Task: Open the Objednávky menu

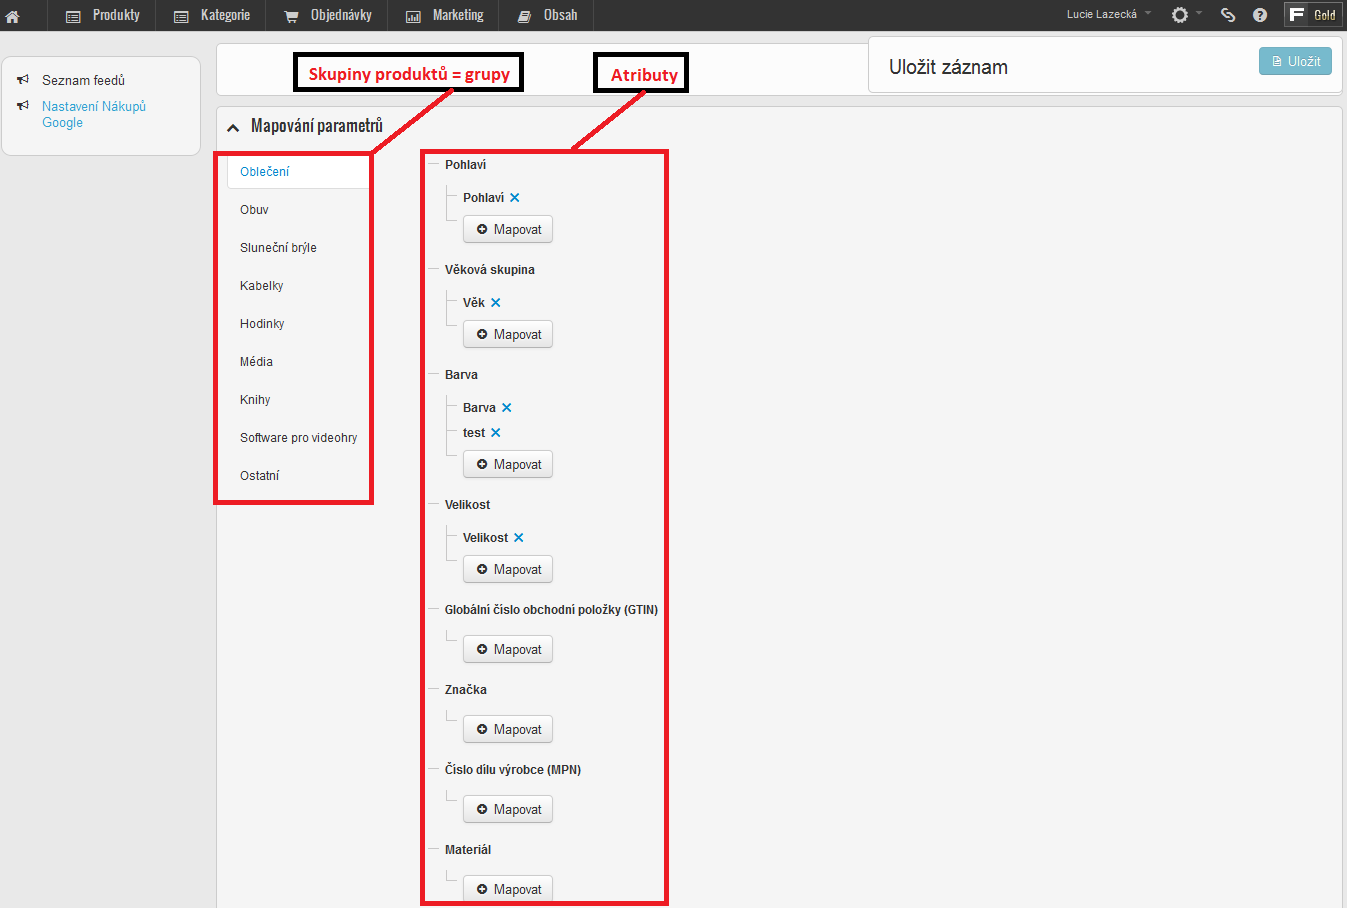Action: tap(327, 15)
